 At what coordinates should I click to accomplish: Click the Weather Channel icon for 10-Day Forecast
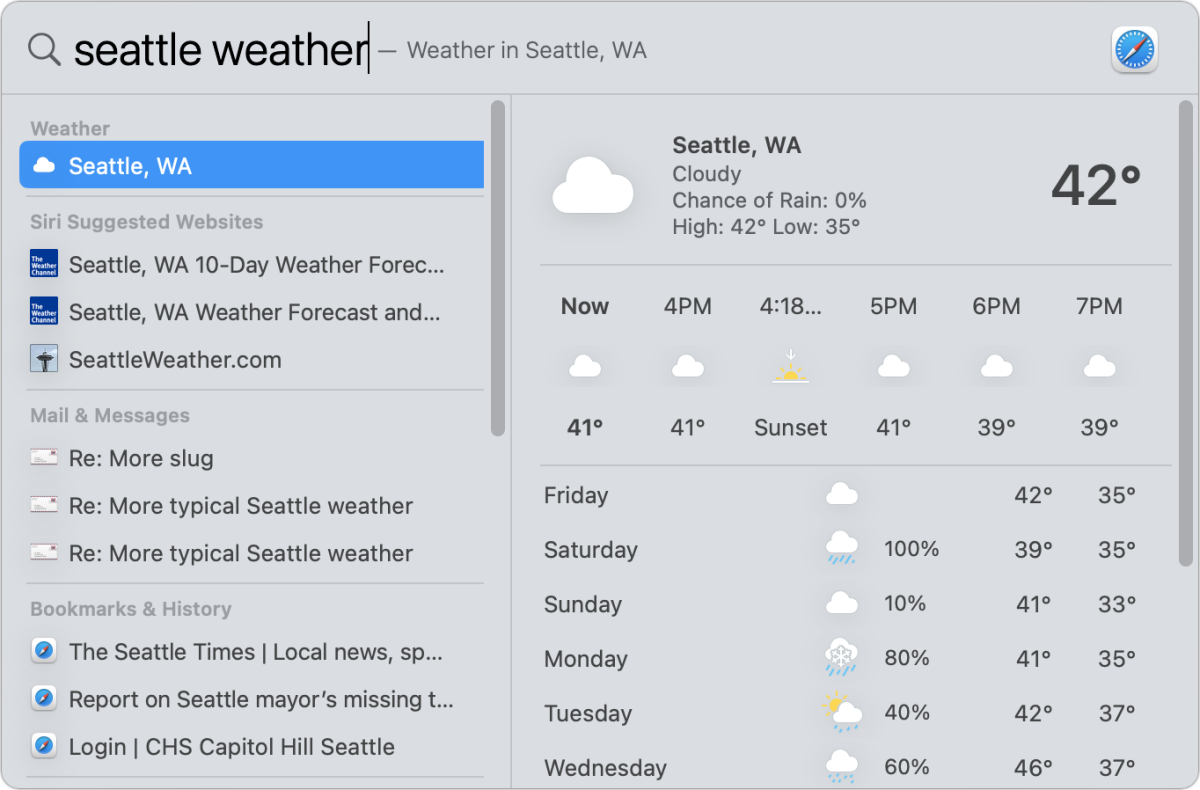click(44, 264)
